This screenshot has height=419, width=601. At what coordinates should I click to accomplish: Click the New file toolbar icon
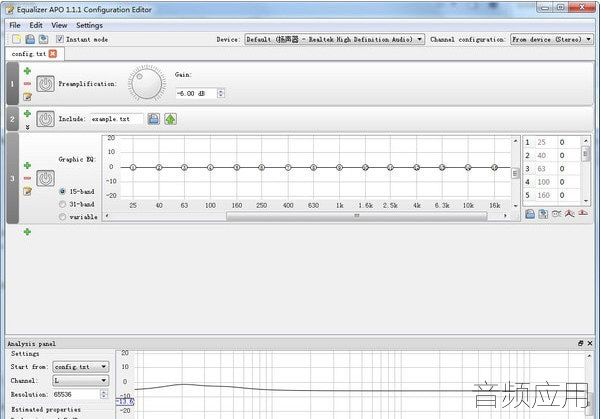pyautogui.click(x=16, y=39)
